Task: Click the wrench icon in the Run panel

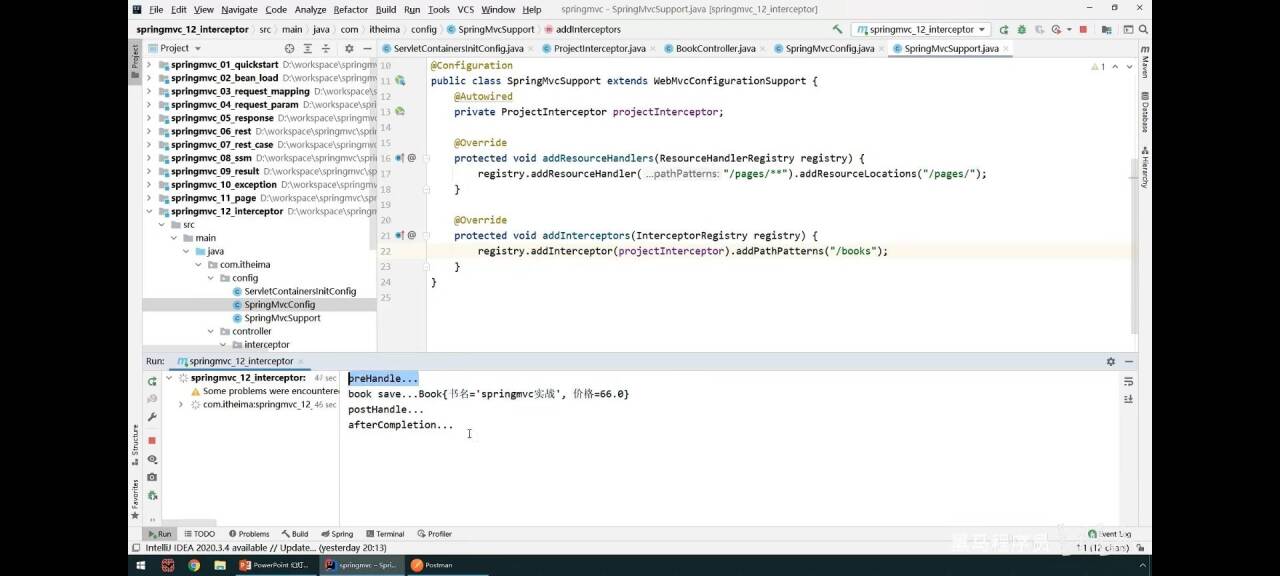Action: (152, 417)
